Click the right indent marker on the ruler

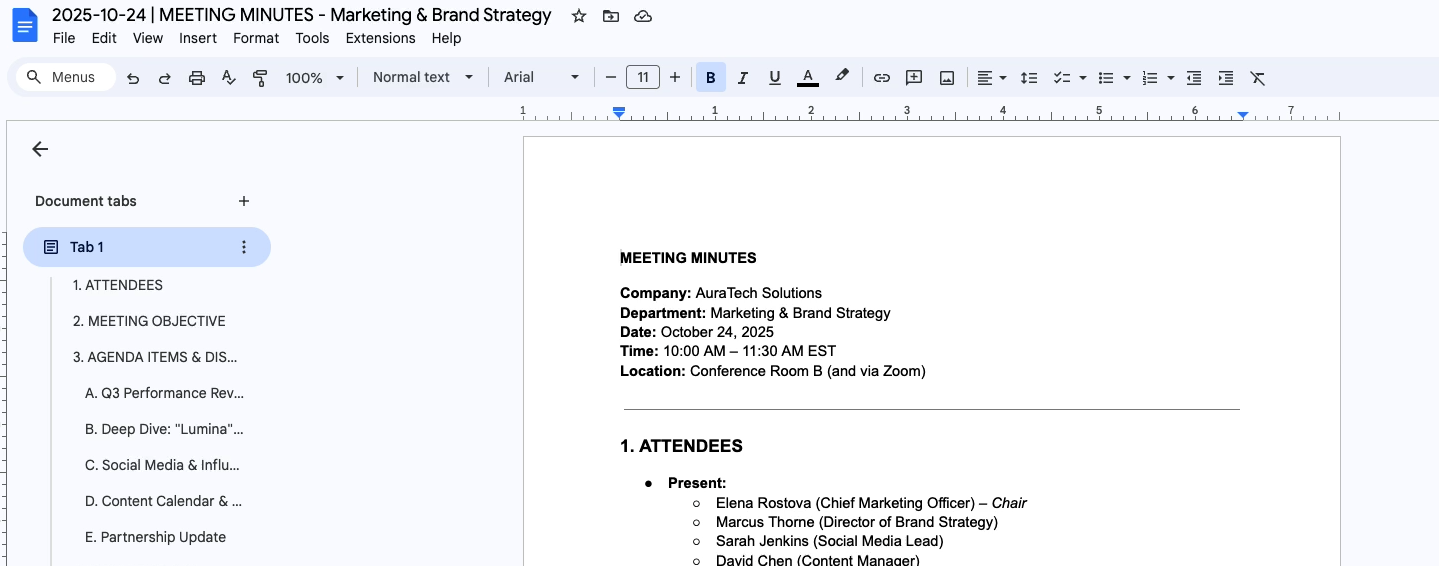[x=1243, y=115]
